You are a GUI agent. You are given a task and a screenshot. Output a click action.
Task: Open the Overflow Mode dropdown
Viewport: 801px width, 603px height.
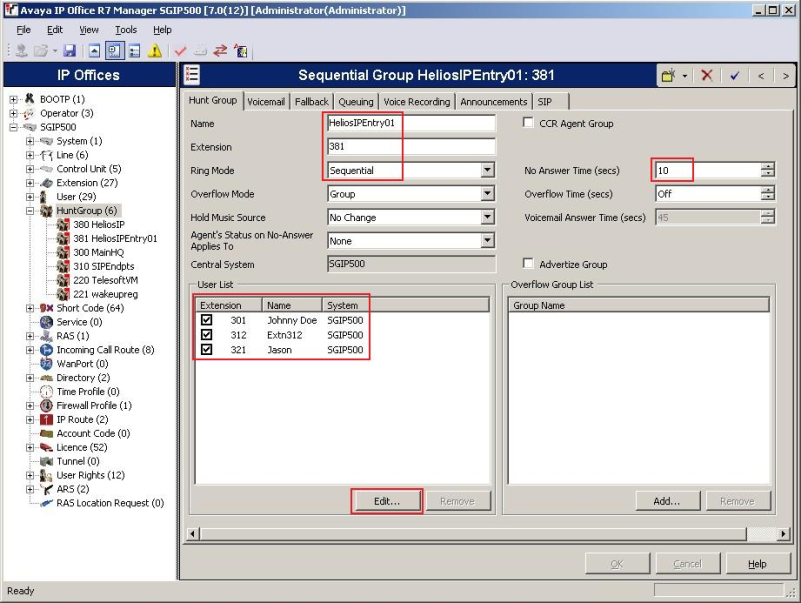[487, 194]
